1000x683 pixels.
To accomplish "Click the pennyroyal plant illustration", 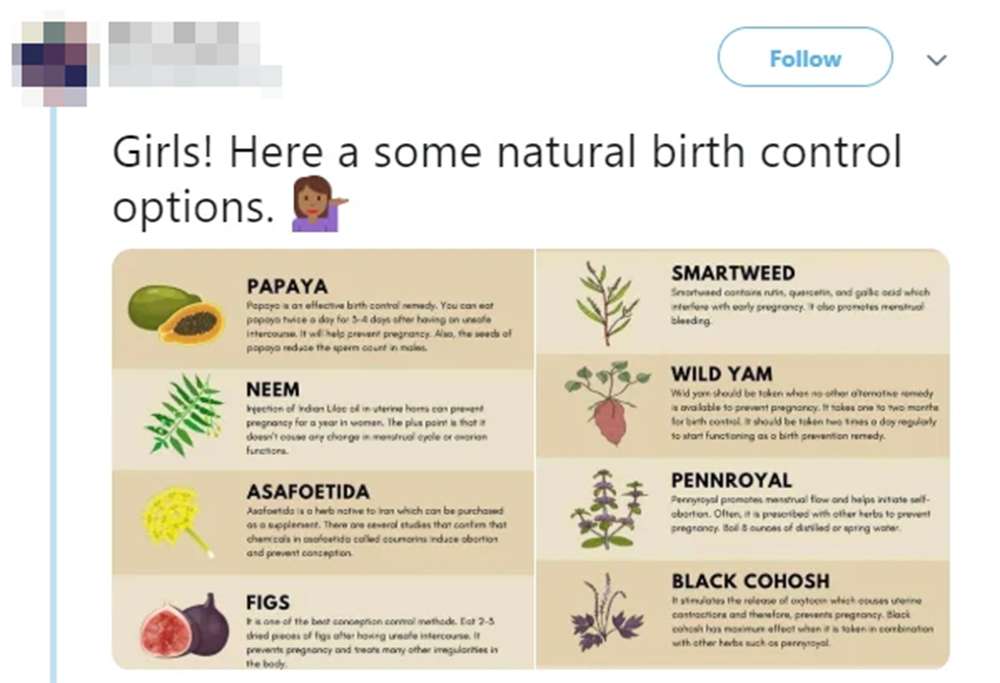I will pyautogui.click(x=607, y=509).
